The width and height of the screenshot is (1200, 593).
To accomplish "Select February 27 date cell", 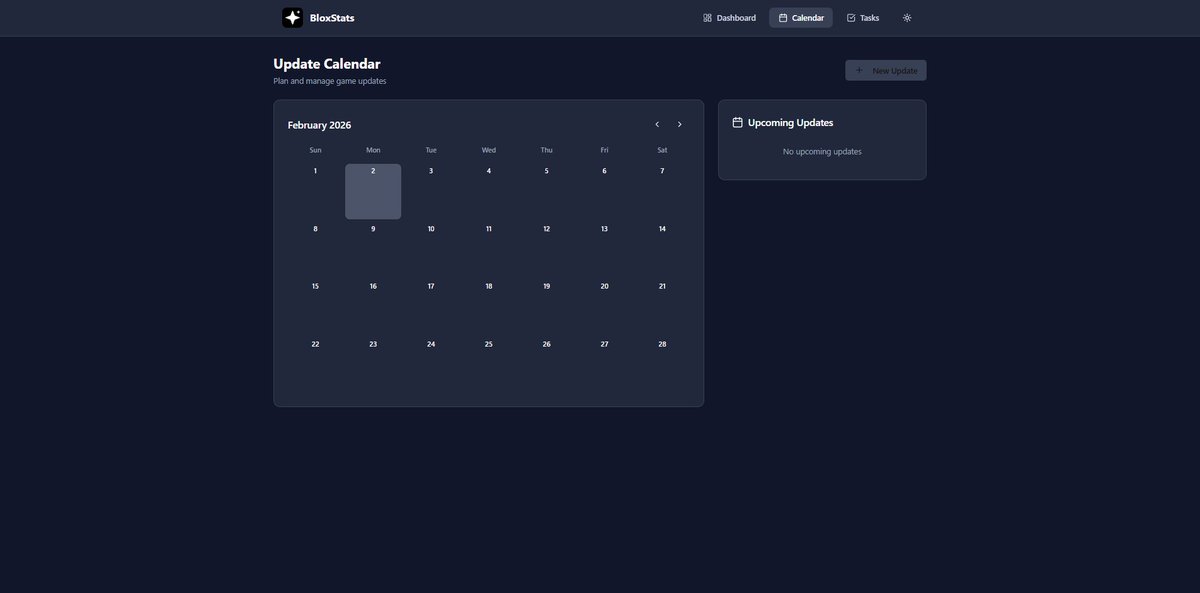I will pos(604,365).
